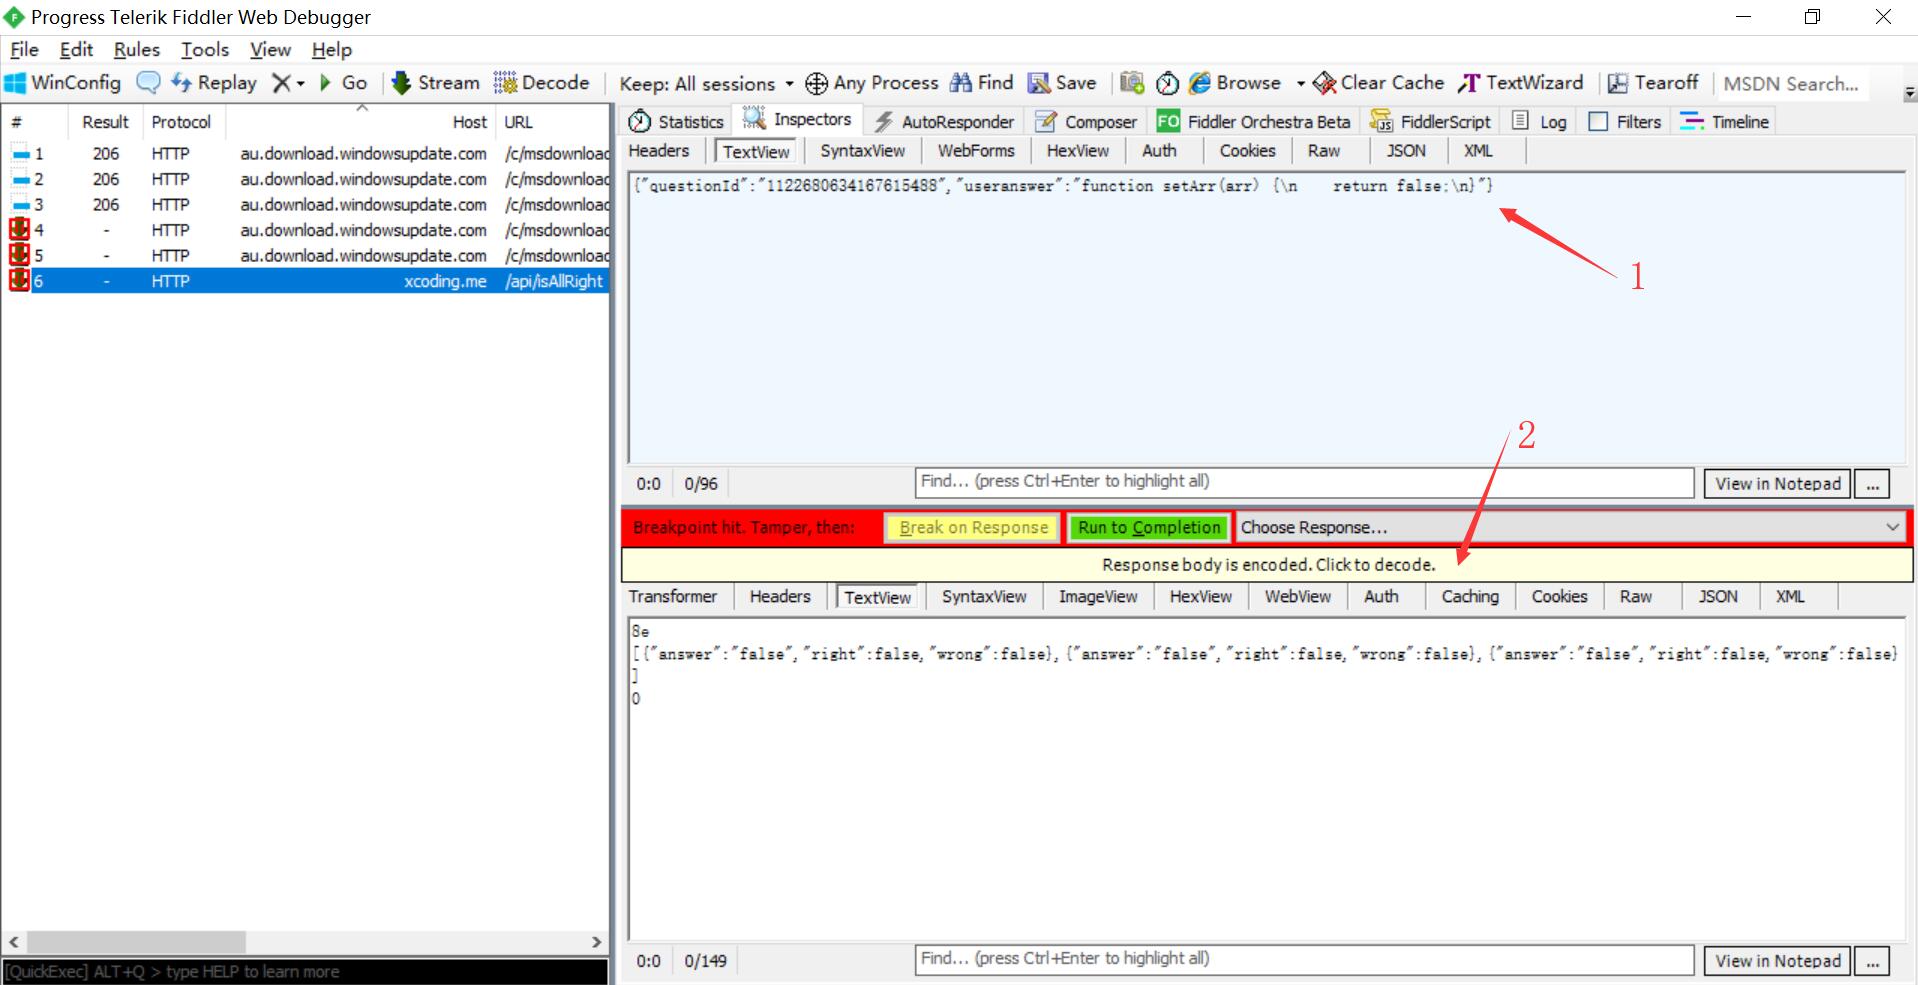
Task: Click the Go resume button
Action: tap(343, 83)
